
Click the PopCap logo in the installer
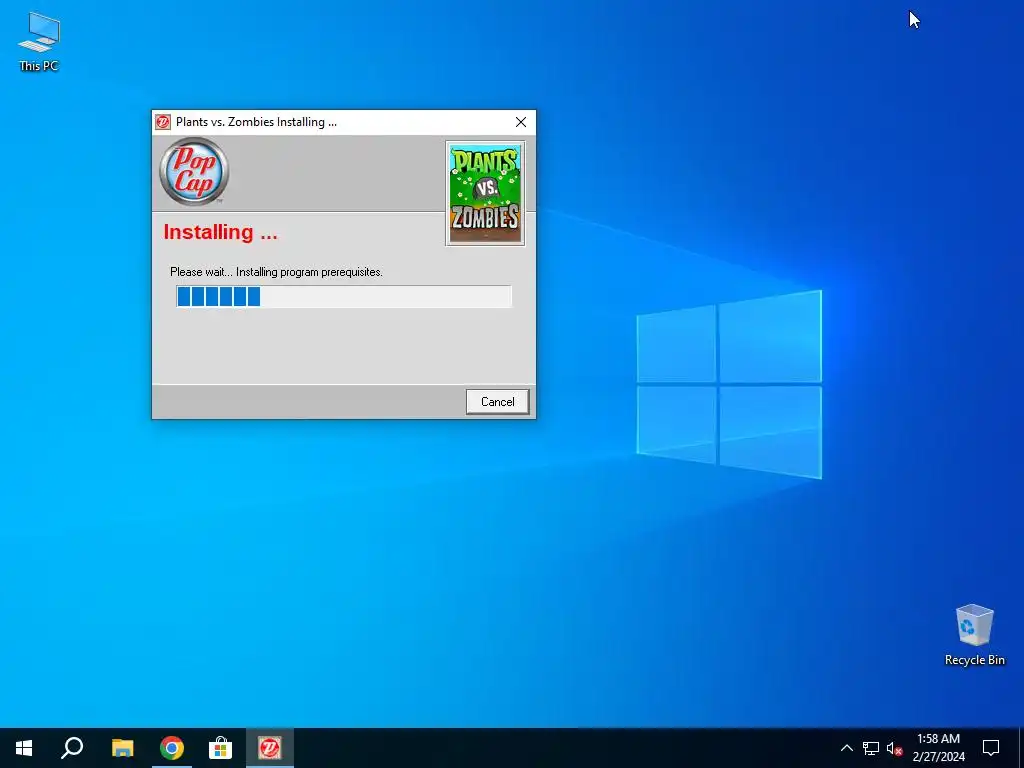194,172
